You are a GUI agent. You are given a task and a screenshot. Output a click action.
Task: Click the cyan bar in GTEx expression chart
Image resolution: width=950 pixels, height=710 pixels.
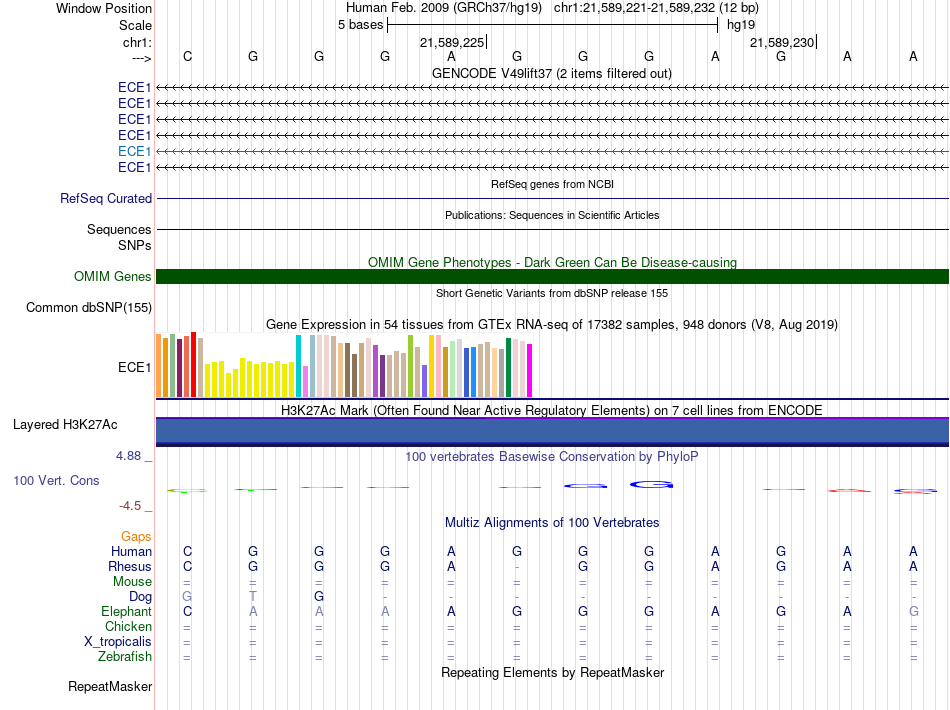tap(298, 366)
